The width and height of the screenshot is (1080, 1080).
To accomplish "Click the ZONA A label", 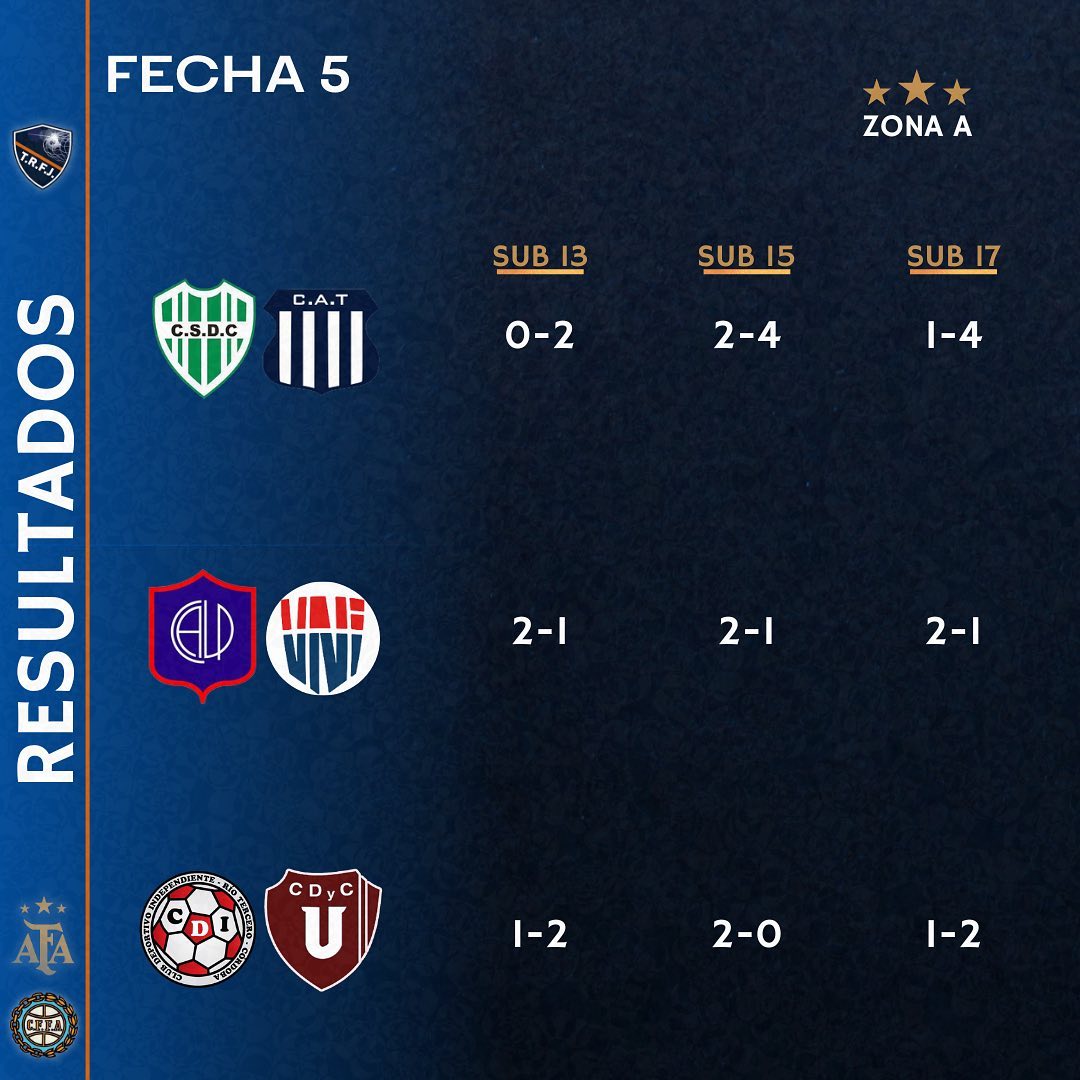I will (x=917, y=127).
